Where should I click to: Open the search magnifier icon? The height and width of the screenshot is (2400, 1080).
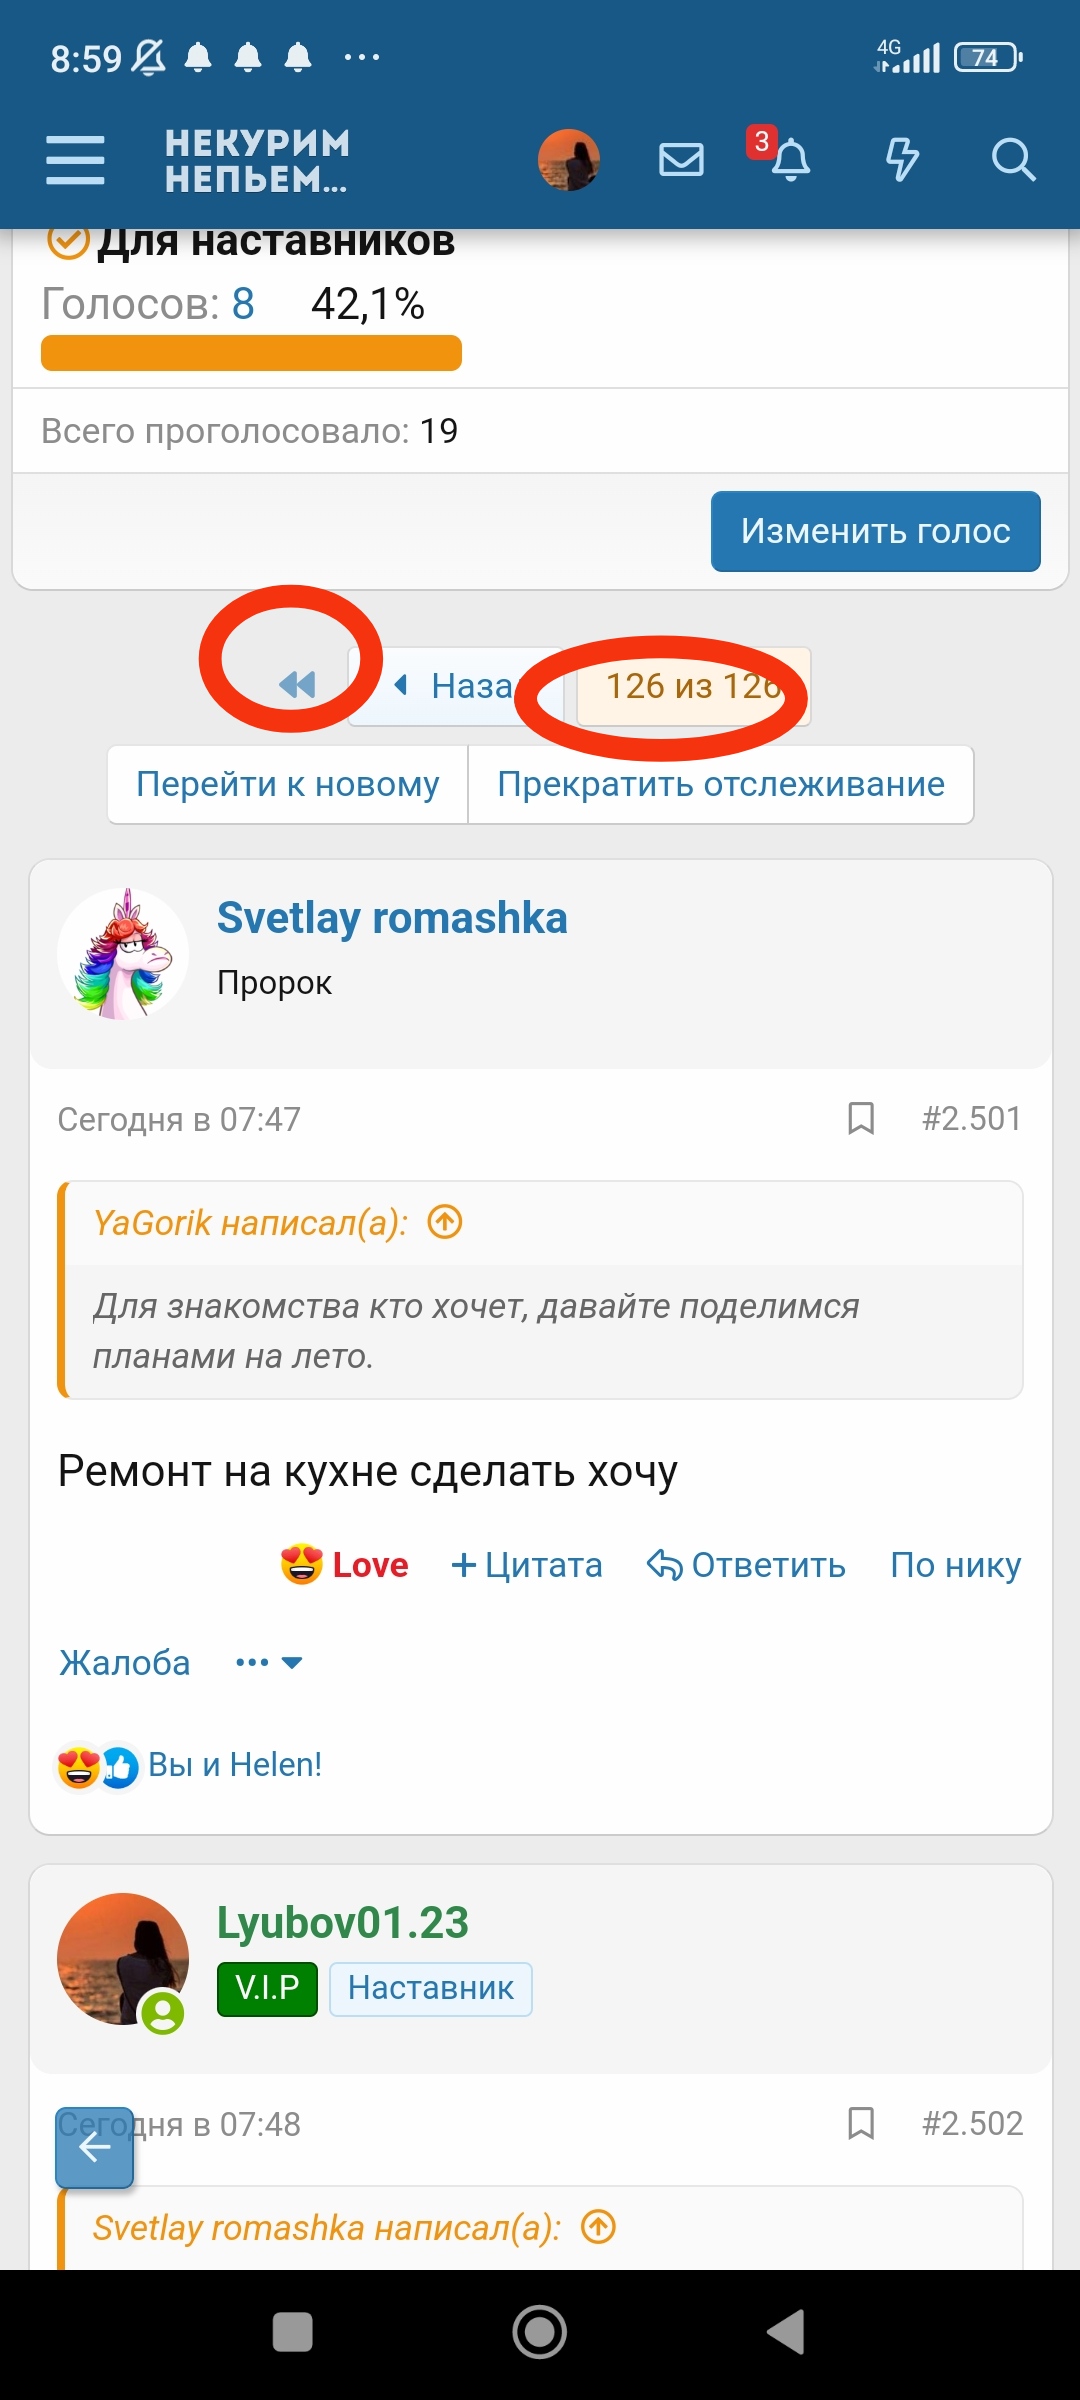pos(1012,160)
